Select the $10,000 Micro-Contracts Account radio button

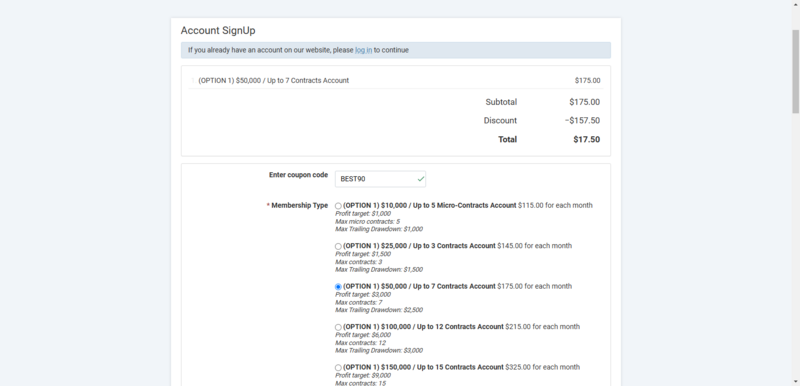[x=338, y=206]
